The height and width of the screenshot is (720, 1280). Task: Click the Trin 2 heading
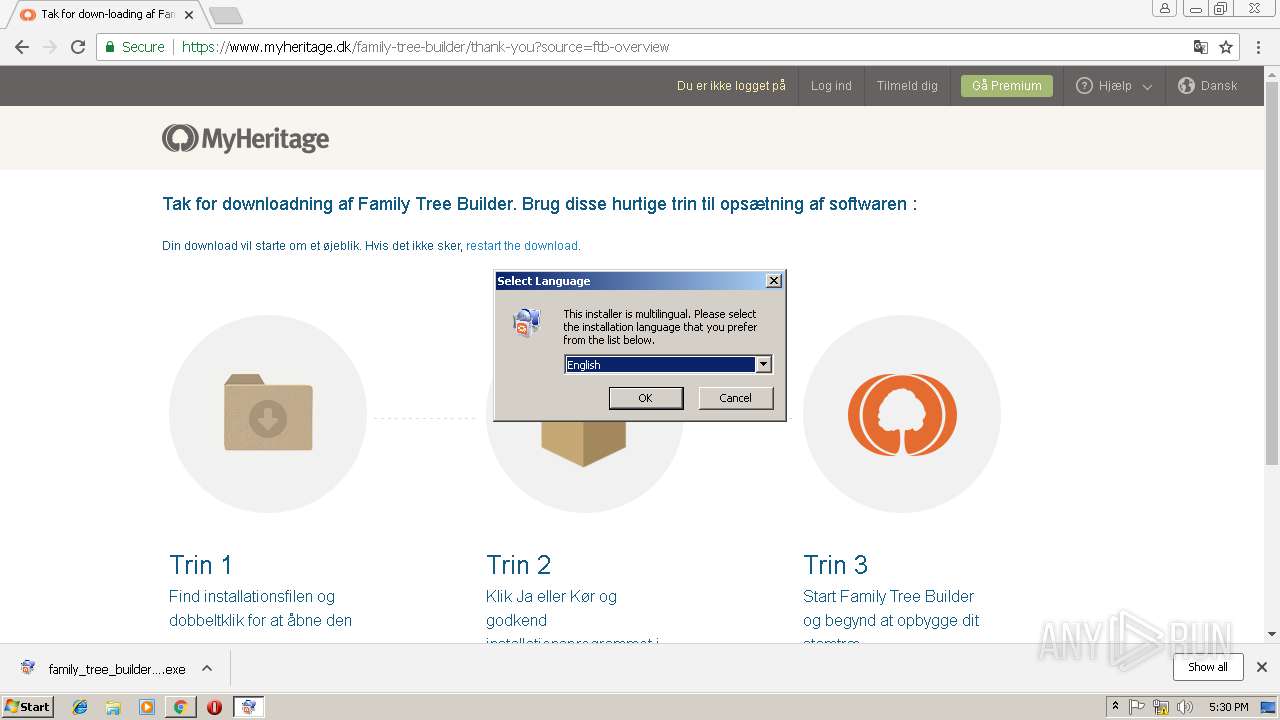[x=518, y=565]
